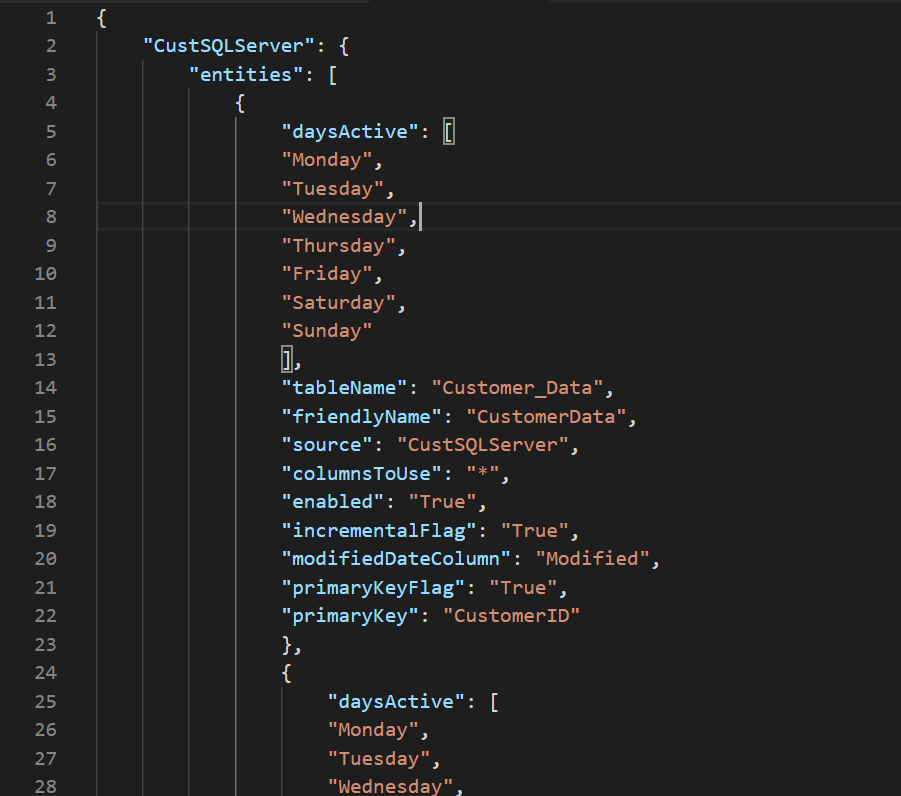Click the "entities" key on line 3
Image resolution: width=901 pixels, height=796 pixels.
(243, 74)
